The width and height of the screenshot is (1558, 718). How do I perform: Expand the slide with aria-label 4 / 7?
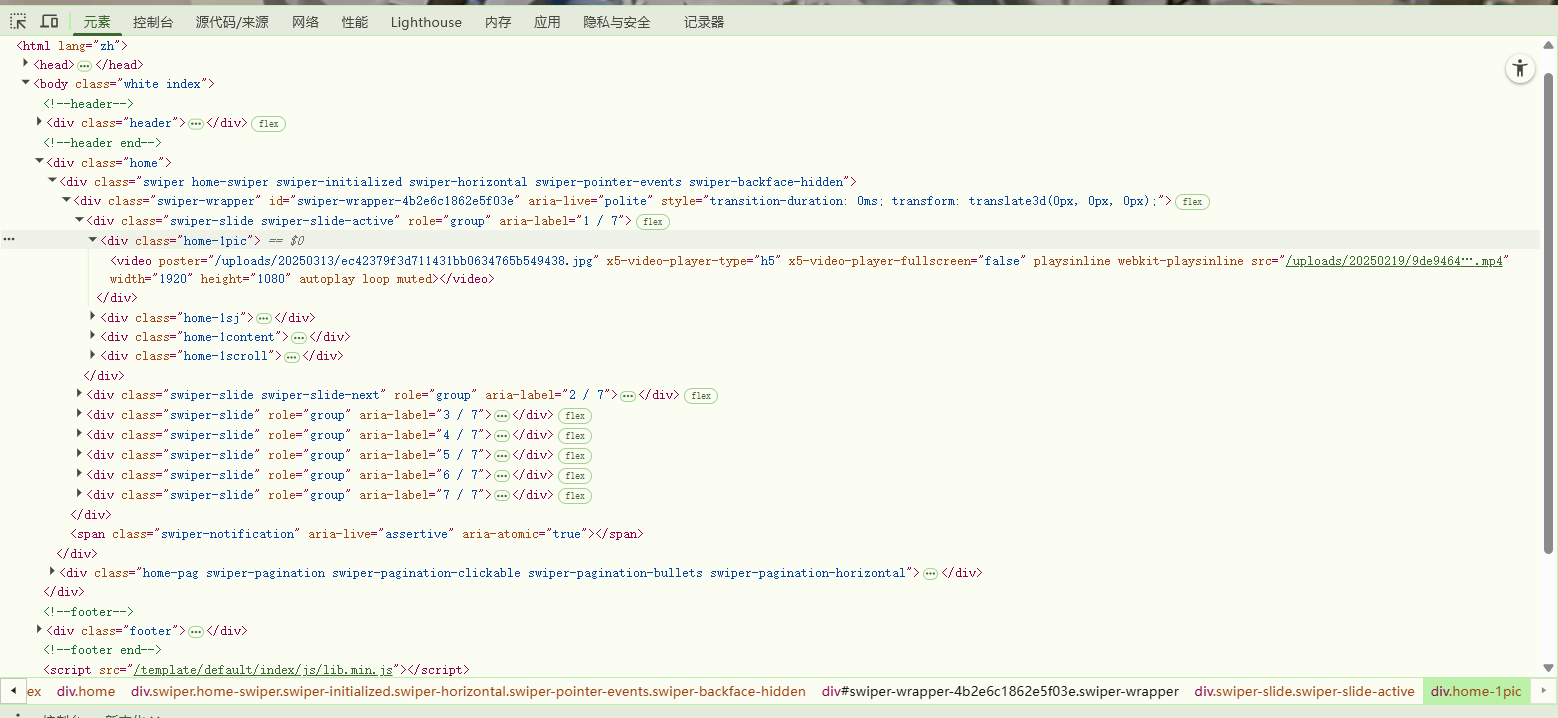(x=79, y=434)
